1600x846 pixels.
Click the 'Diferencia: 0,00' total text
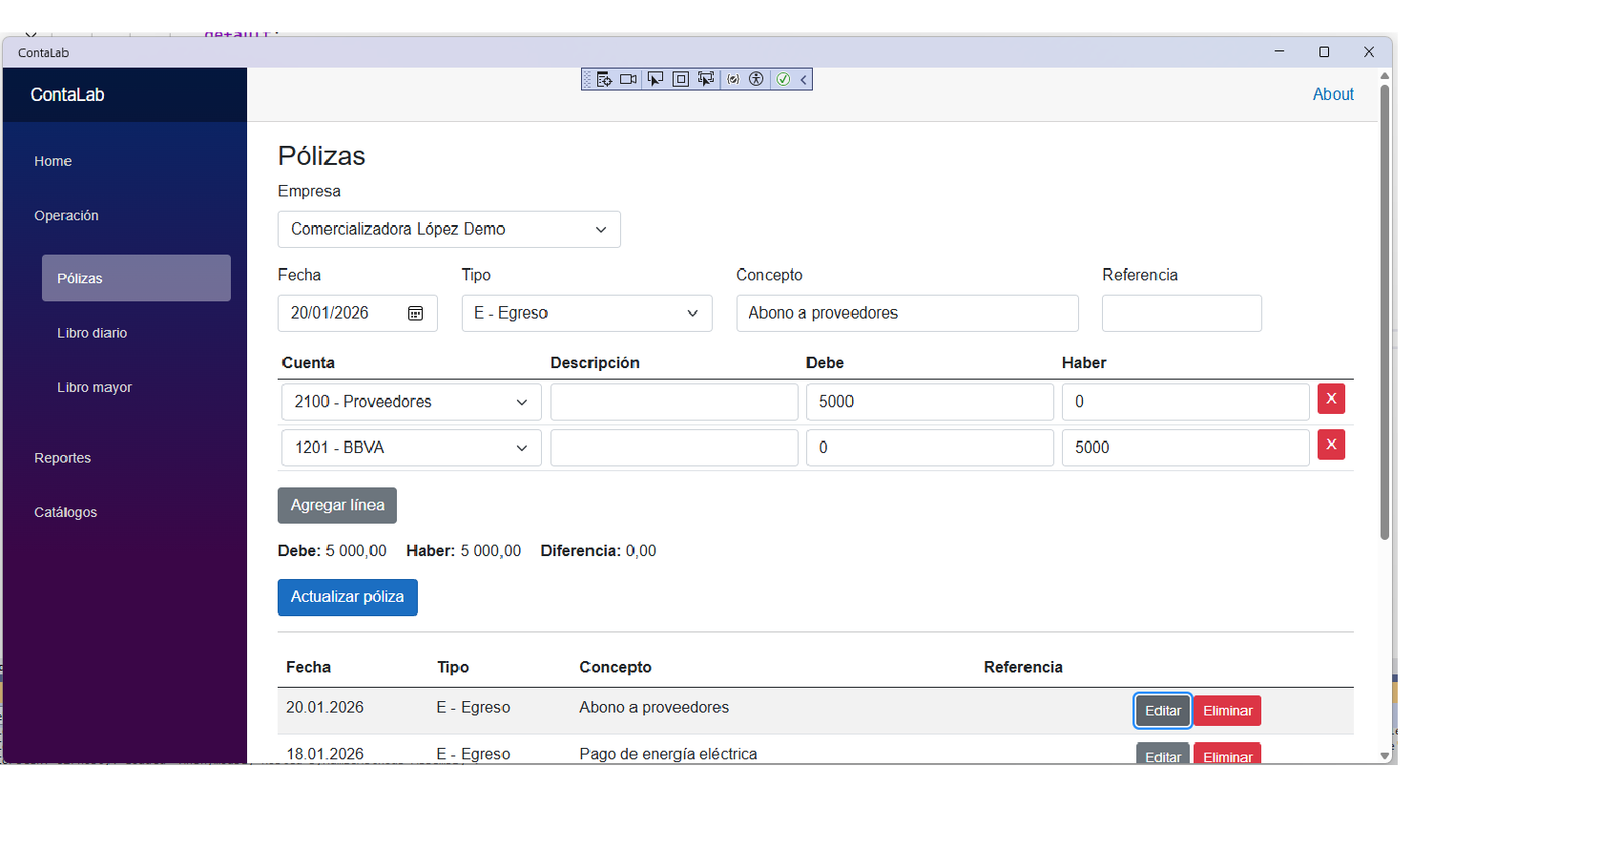pyautogui.click(x=598, y=551)
